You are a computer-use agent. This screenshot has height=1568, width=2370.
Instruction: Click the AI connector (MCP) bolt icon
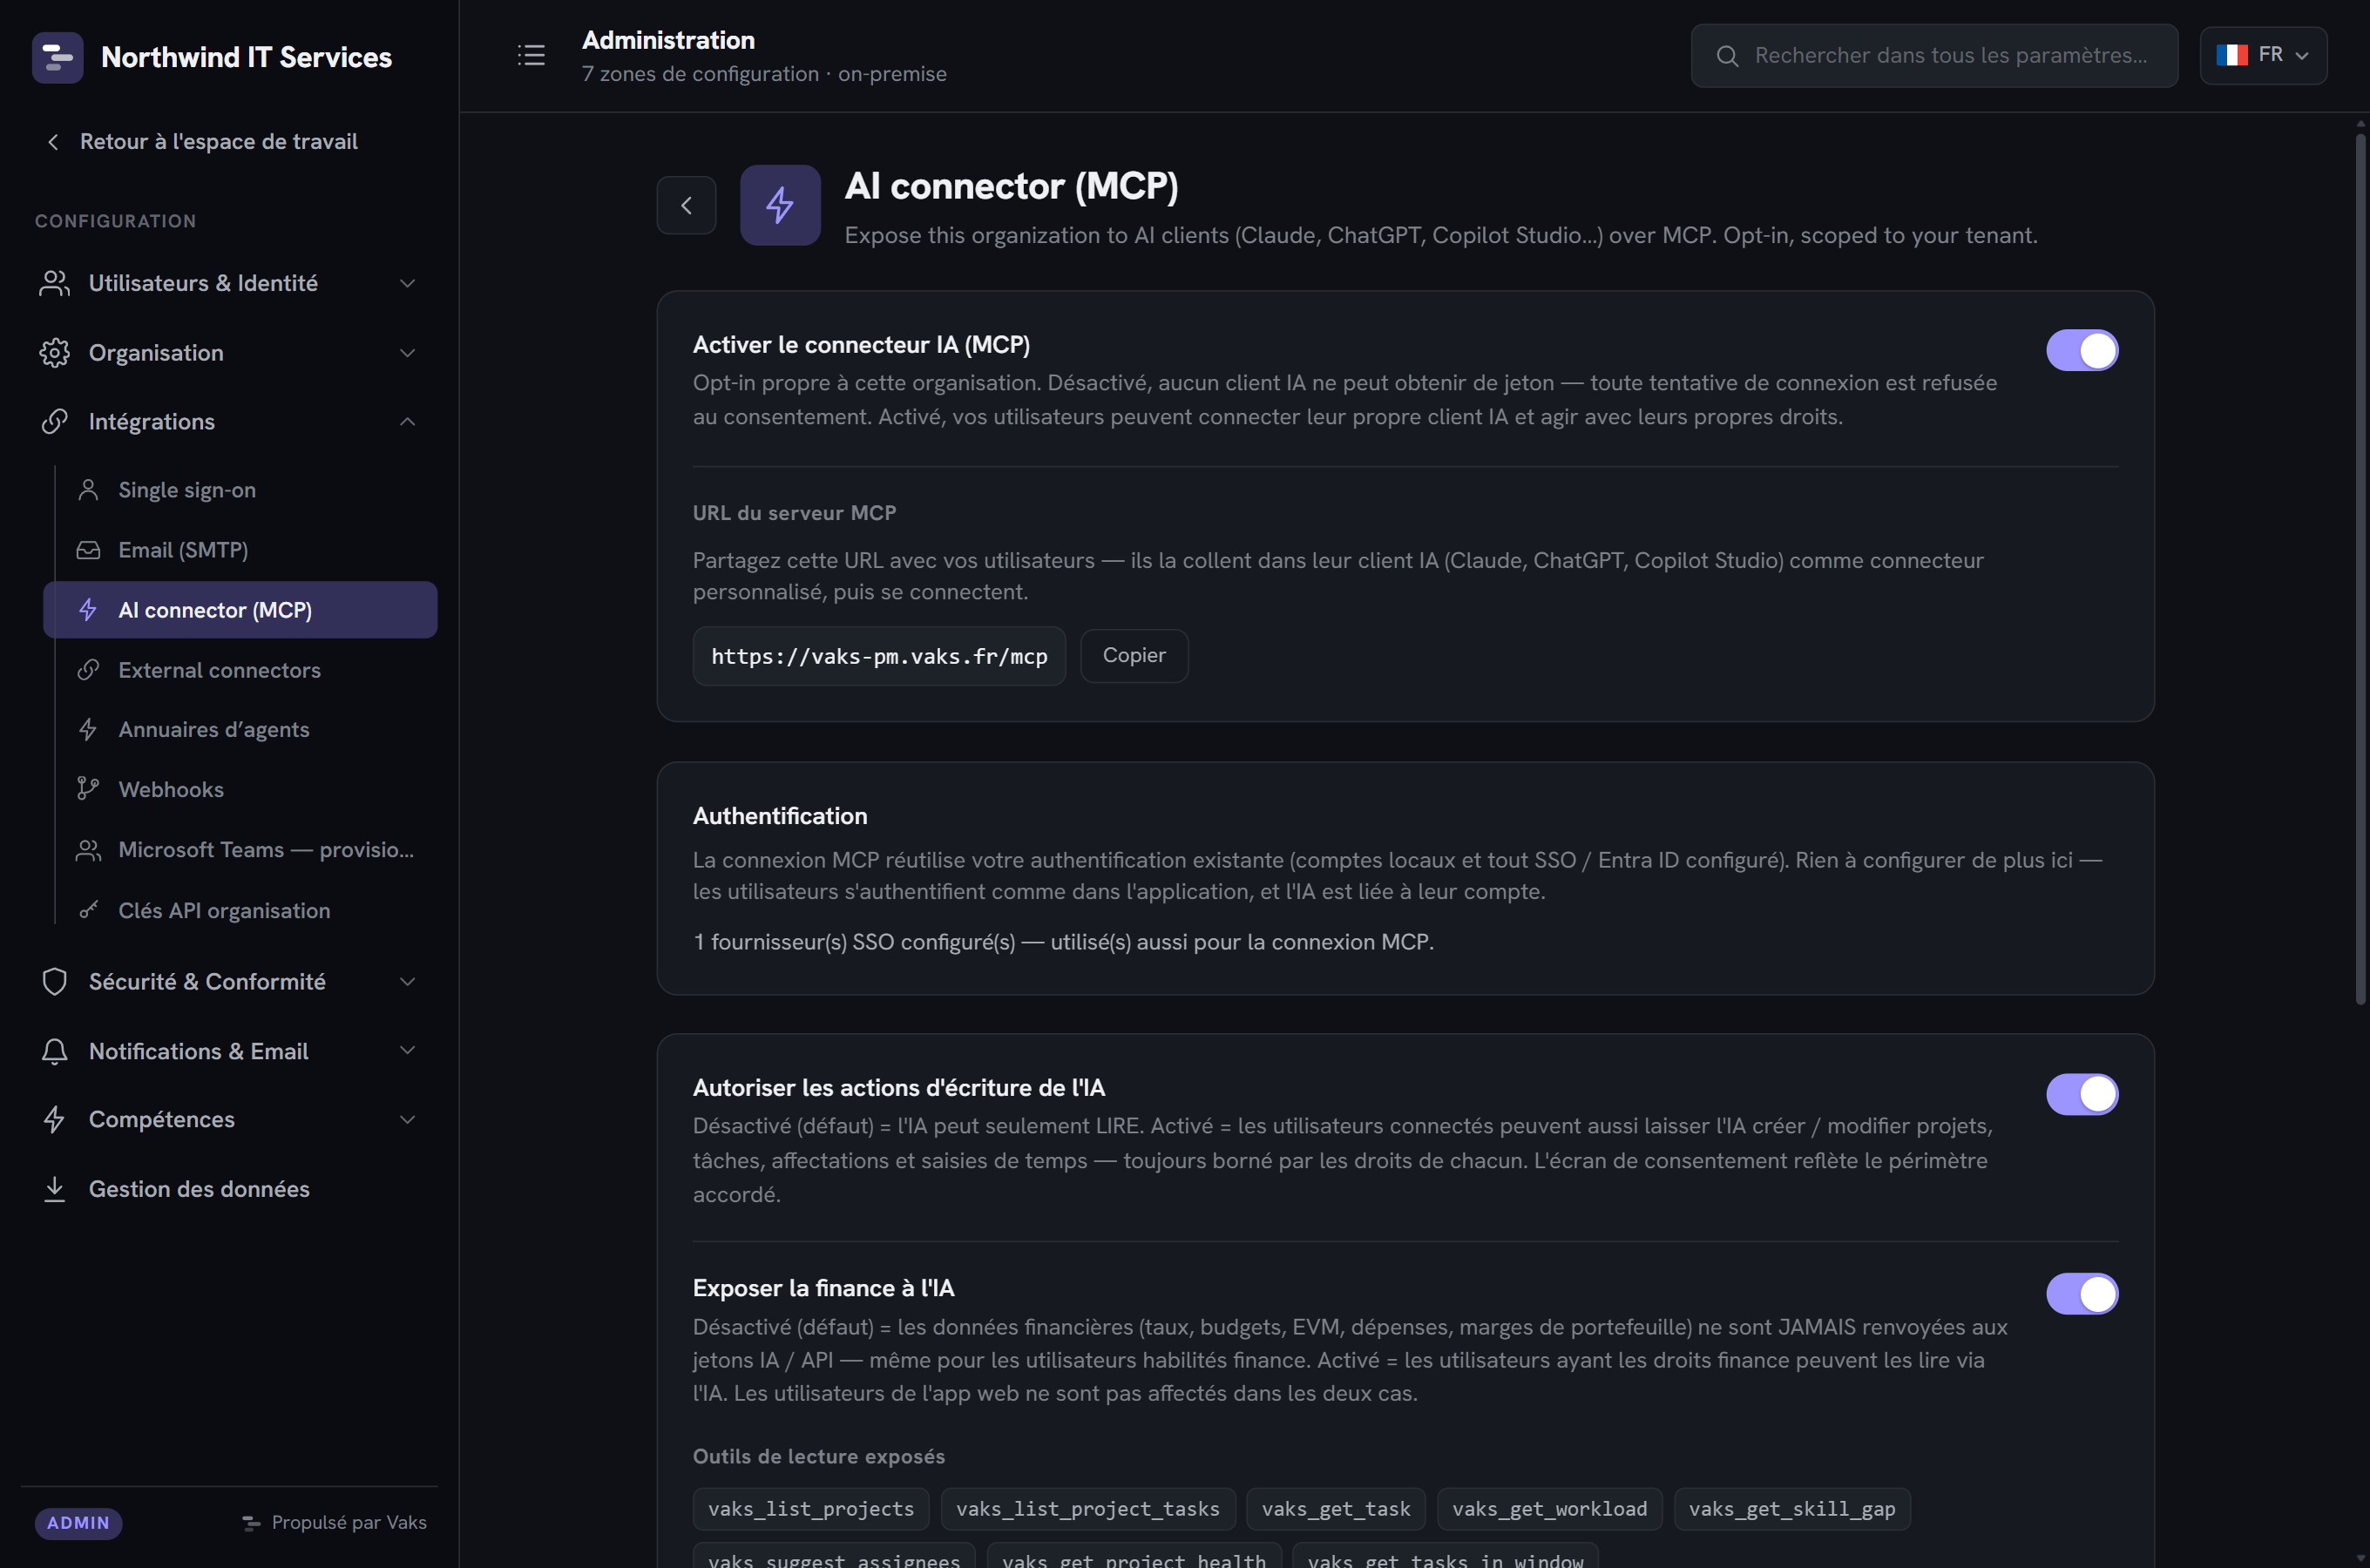pyautogui.click(x=88, y=610)
